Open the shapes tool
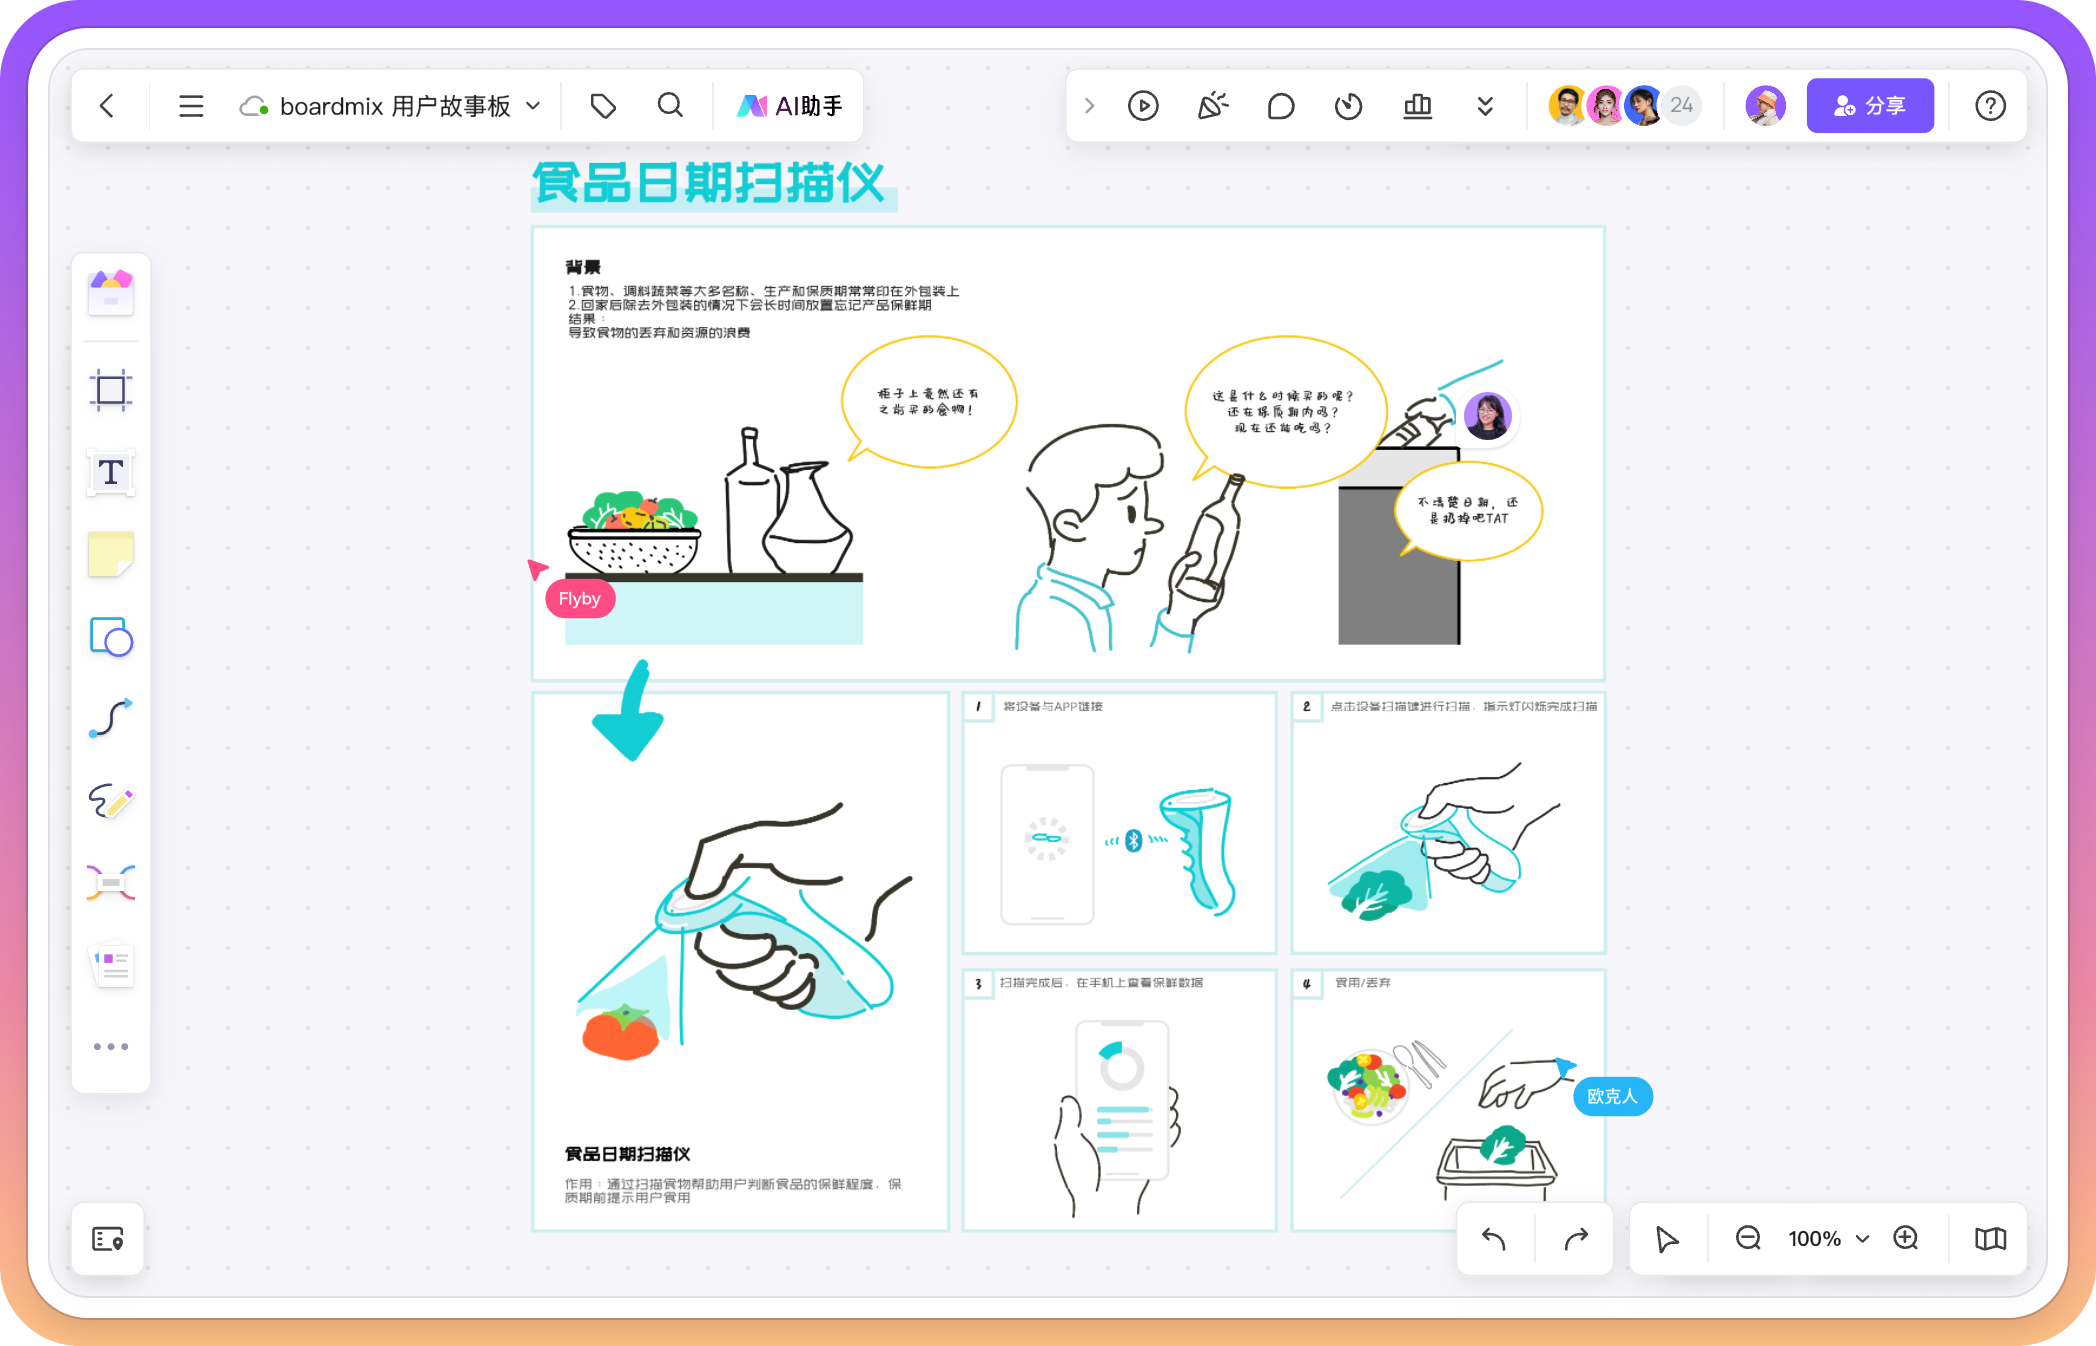 click(x=111, y=637)
